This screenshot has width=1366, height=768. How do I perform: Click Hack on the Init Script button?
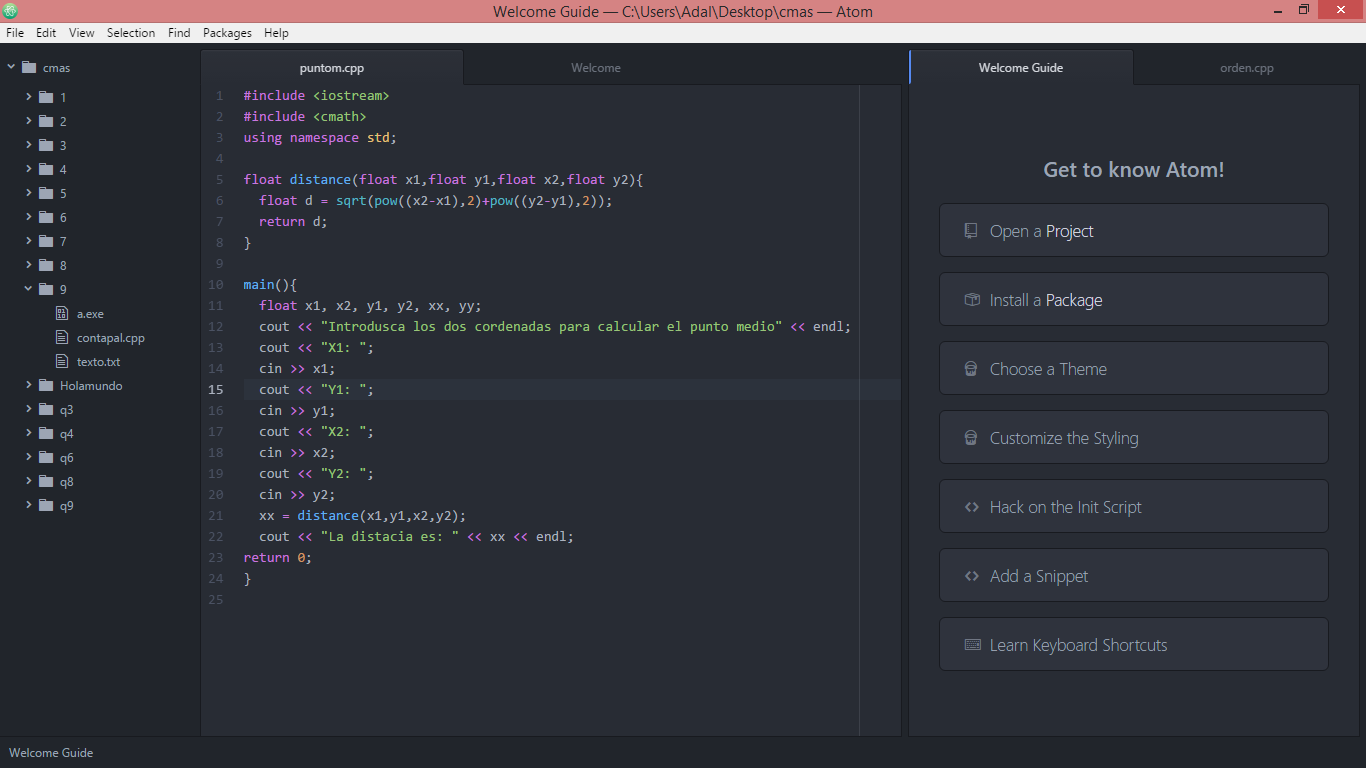point(1134,507)
